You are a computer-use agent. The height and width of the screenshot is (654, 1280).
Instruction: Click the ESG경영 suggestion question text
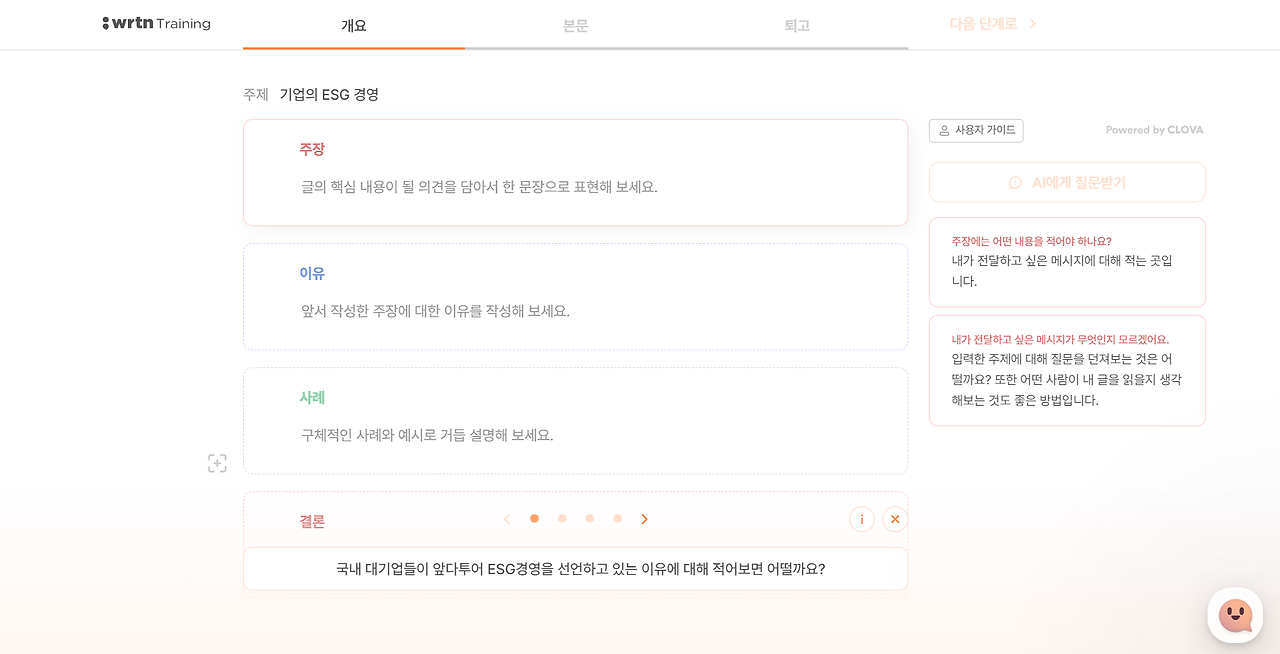580,569
